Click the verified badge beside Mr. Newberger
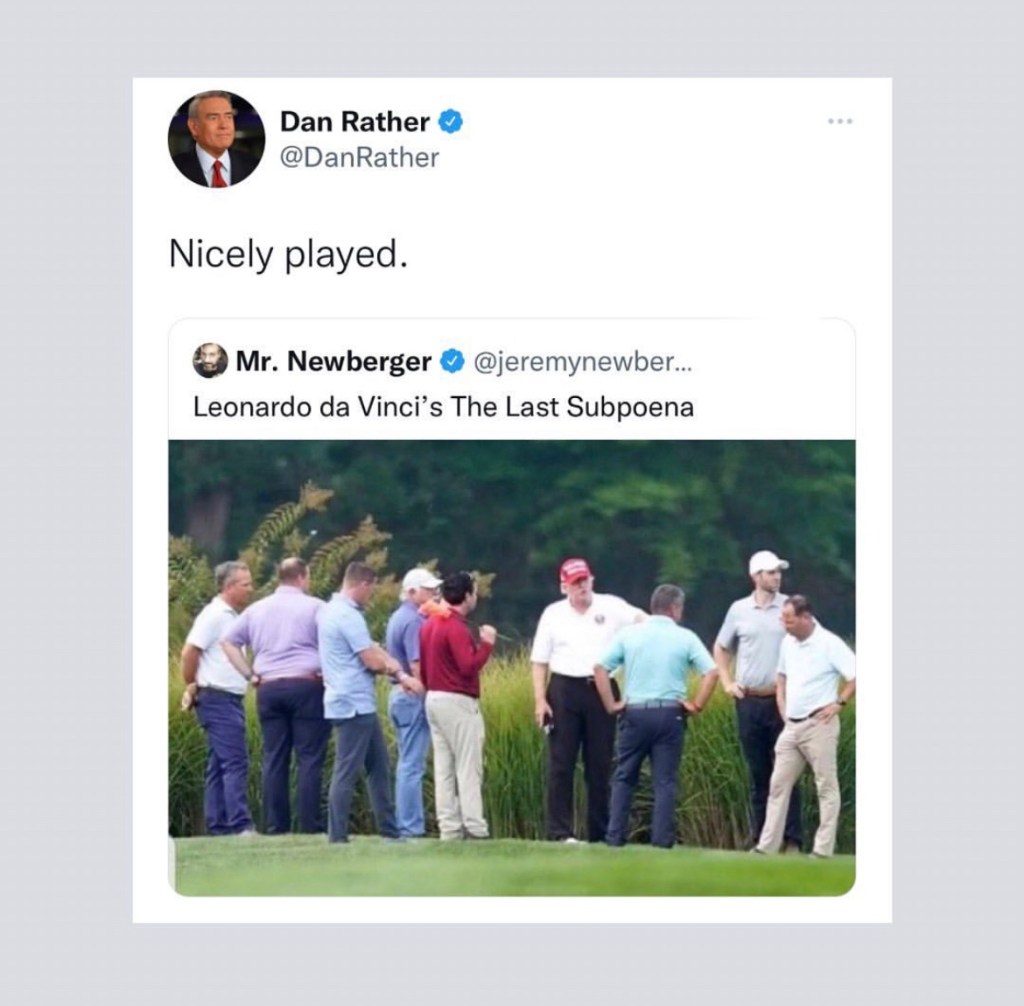The height and width of the screenshot is (1006, 1024). tap(452, 361)
